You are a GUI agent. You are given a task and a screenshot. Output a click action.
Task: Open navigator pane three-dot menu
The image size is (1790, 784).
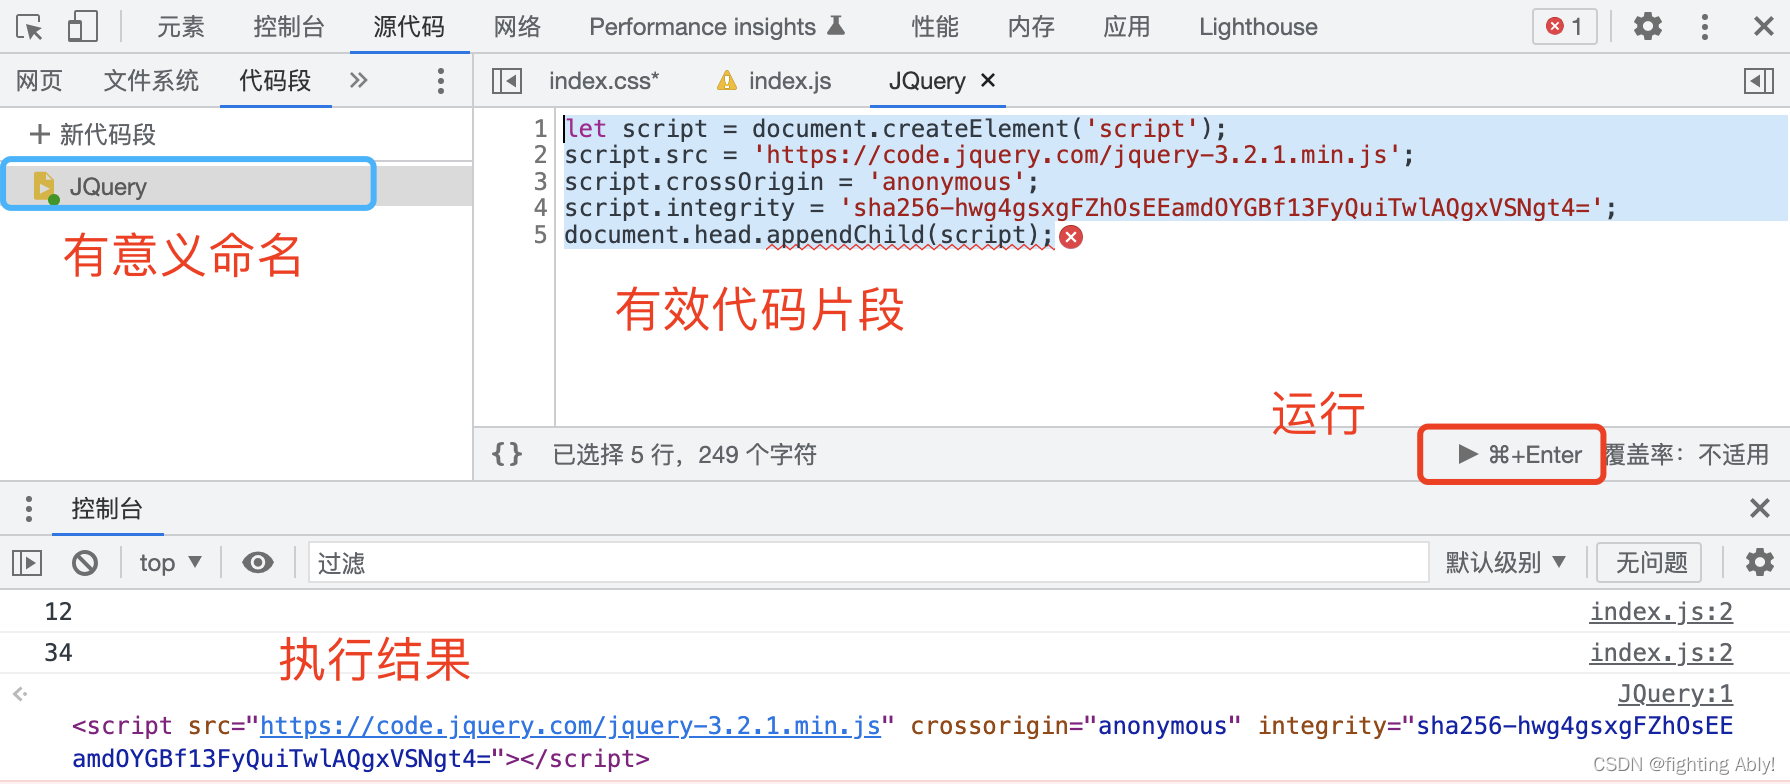click(441, 81)
